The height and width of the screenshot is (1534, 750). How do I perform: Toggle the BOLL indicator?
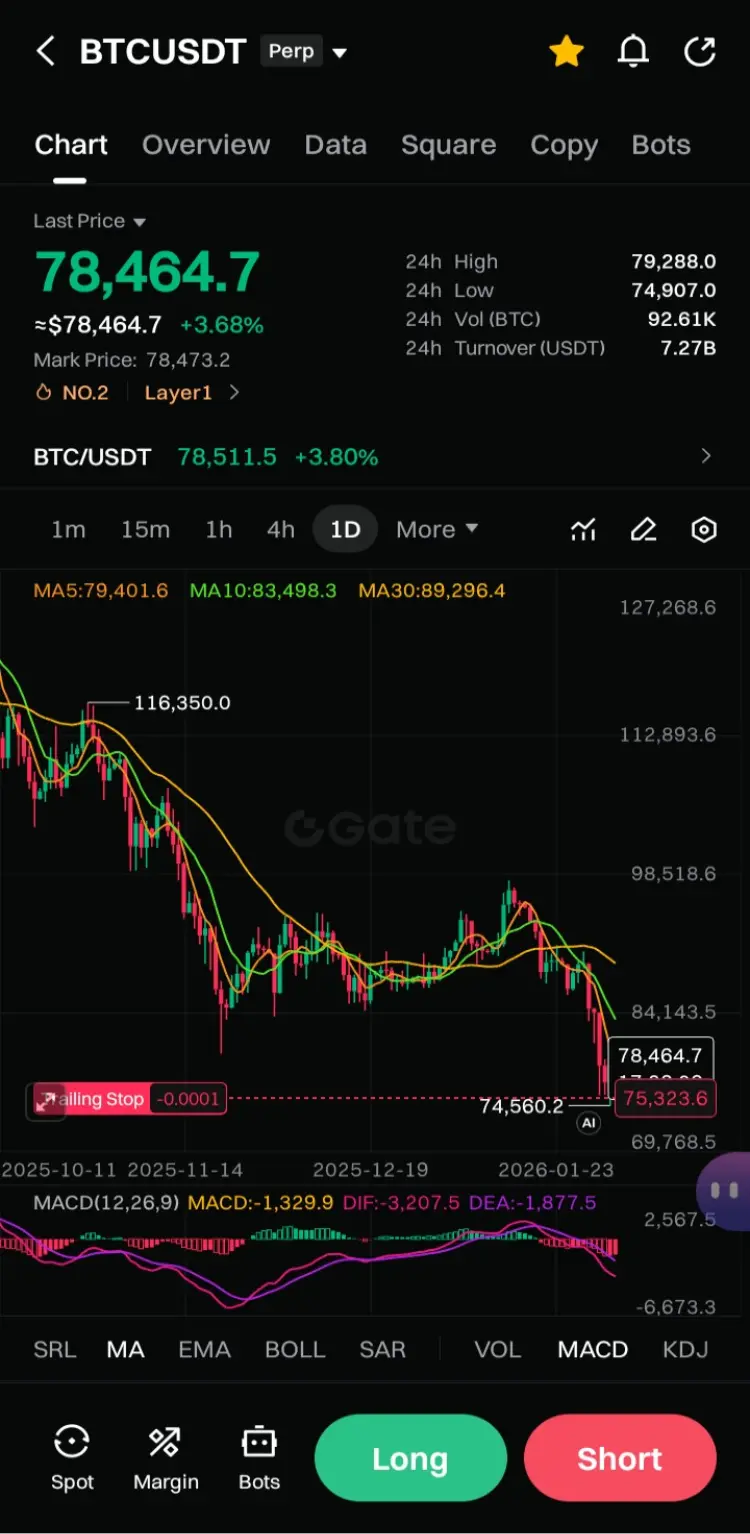(295, 1350)
